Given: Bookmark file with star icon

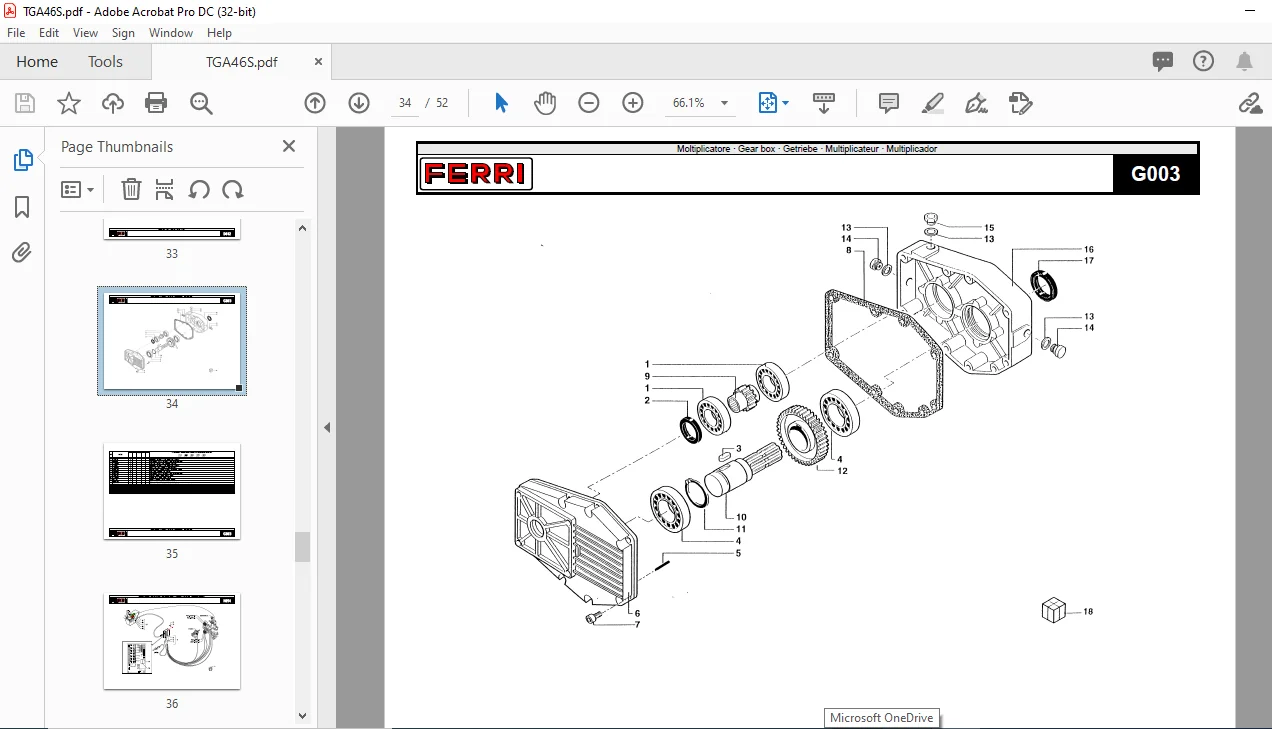Looking at the screenshot, I should [x=69, y=103].
